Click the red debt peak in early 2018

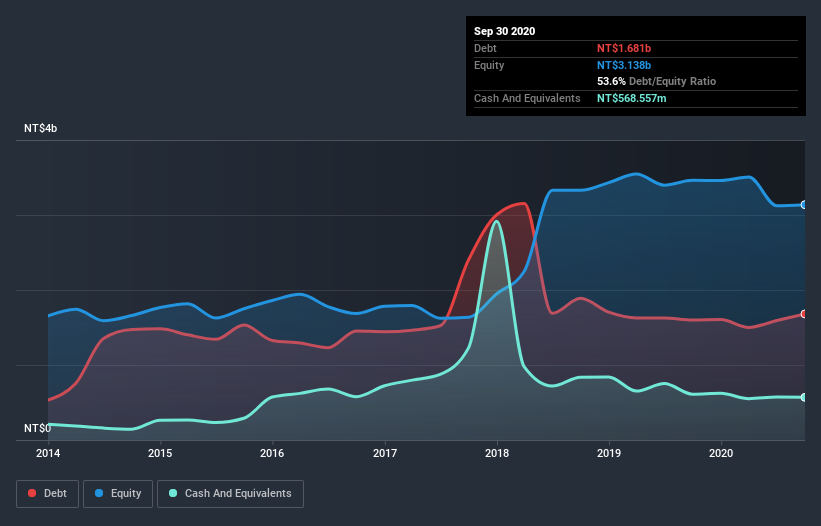click(522, 204)
